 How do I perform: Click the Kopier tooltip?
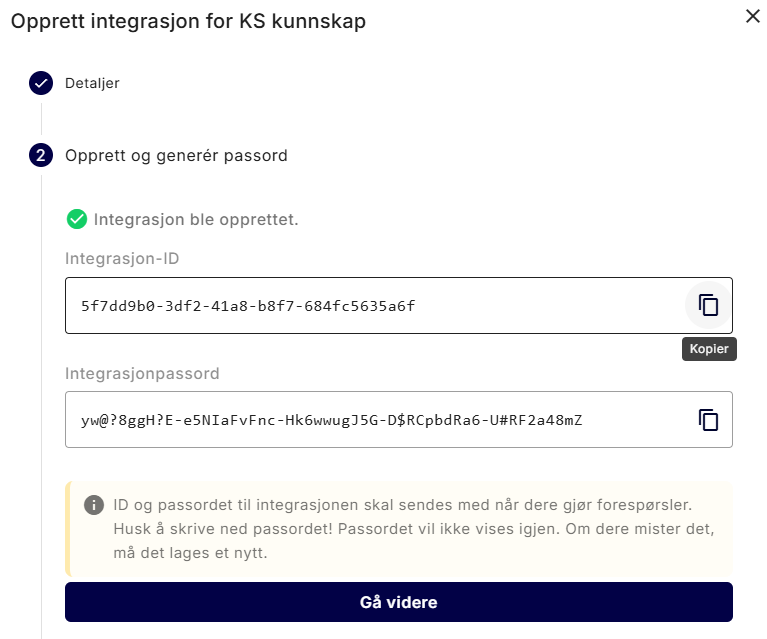click(710, 349)
